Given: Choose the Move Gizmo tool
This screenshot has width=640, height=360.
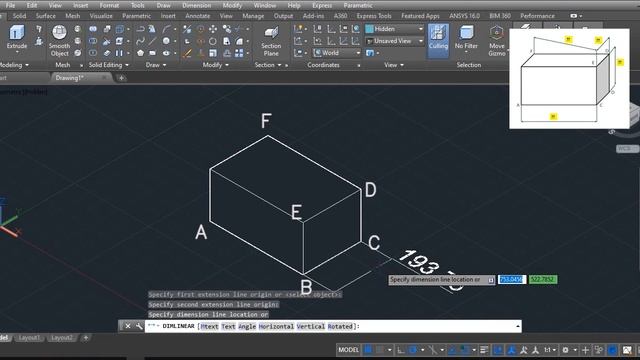Looking at the screenshot, I should pos(497,40).
